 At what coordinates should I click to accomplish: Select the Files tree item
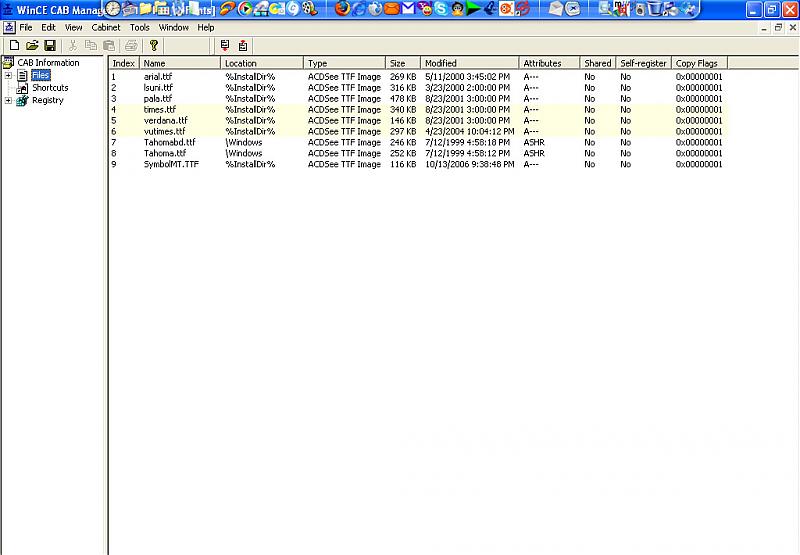click(40, 76)
